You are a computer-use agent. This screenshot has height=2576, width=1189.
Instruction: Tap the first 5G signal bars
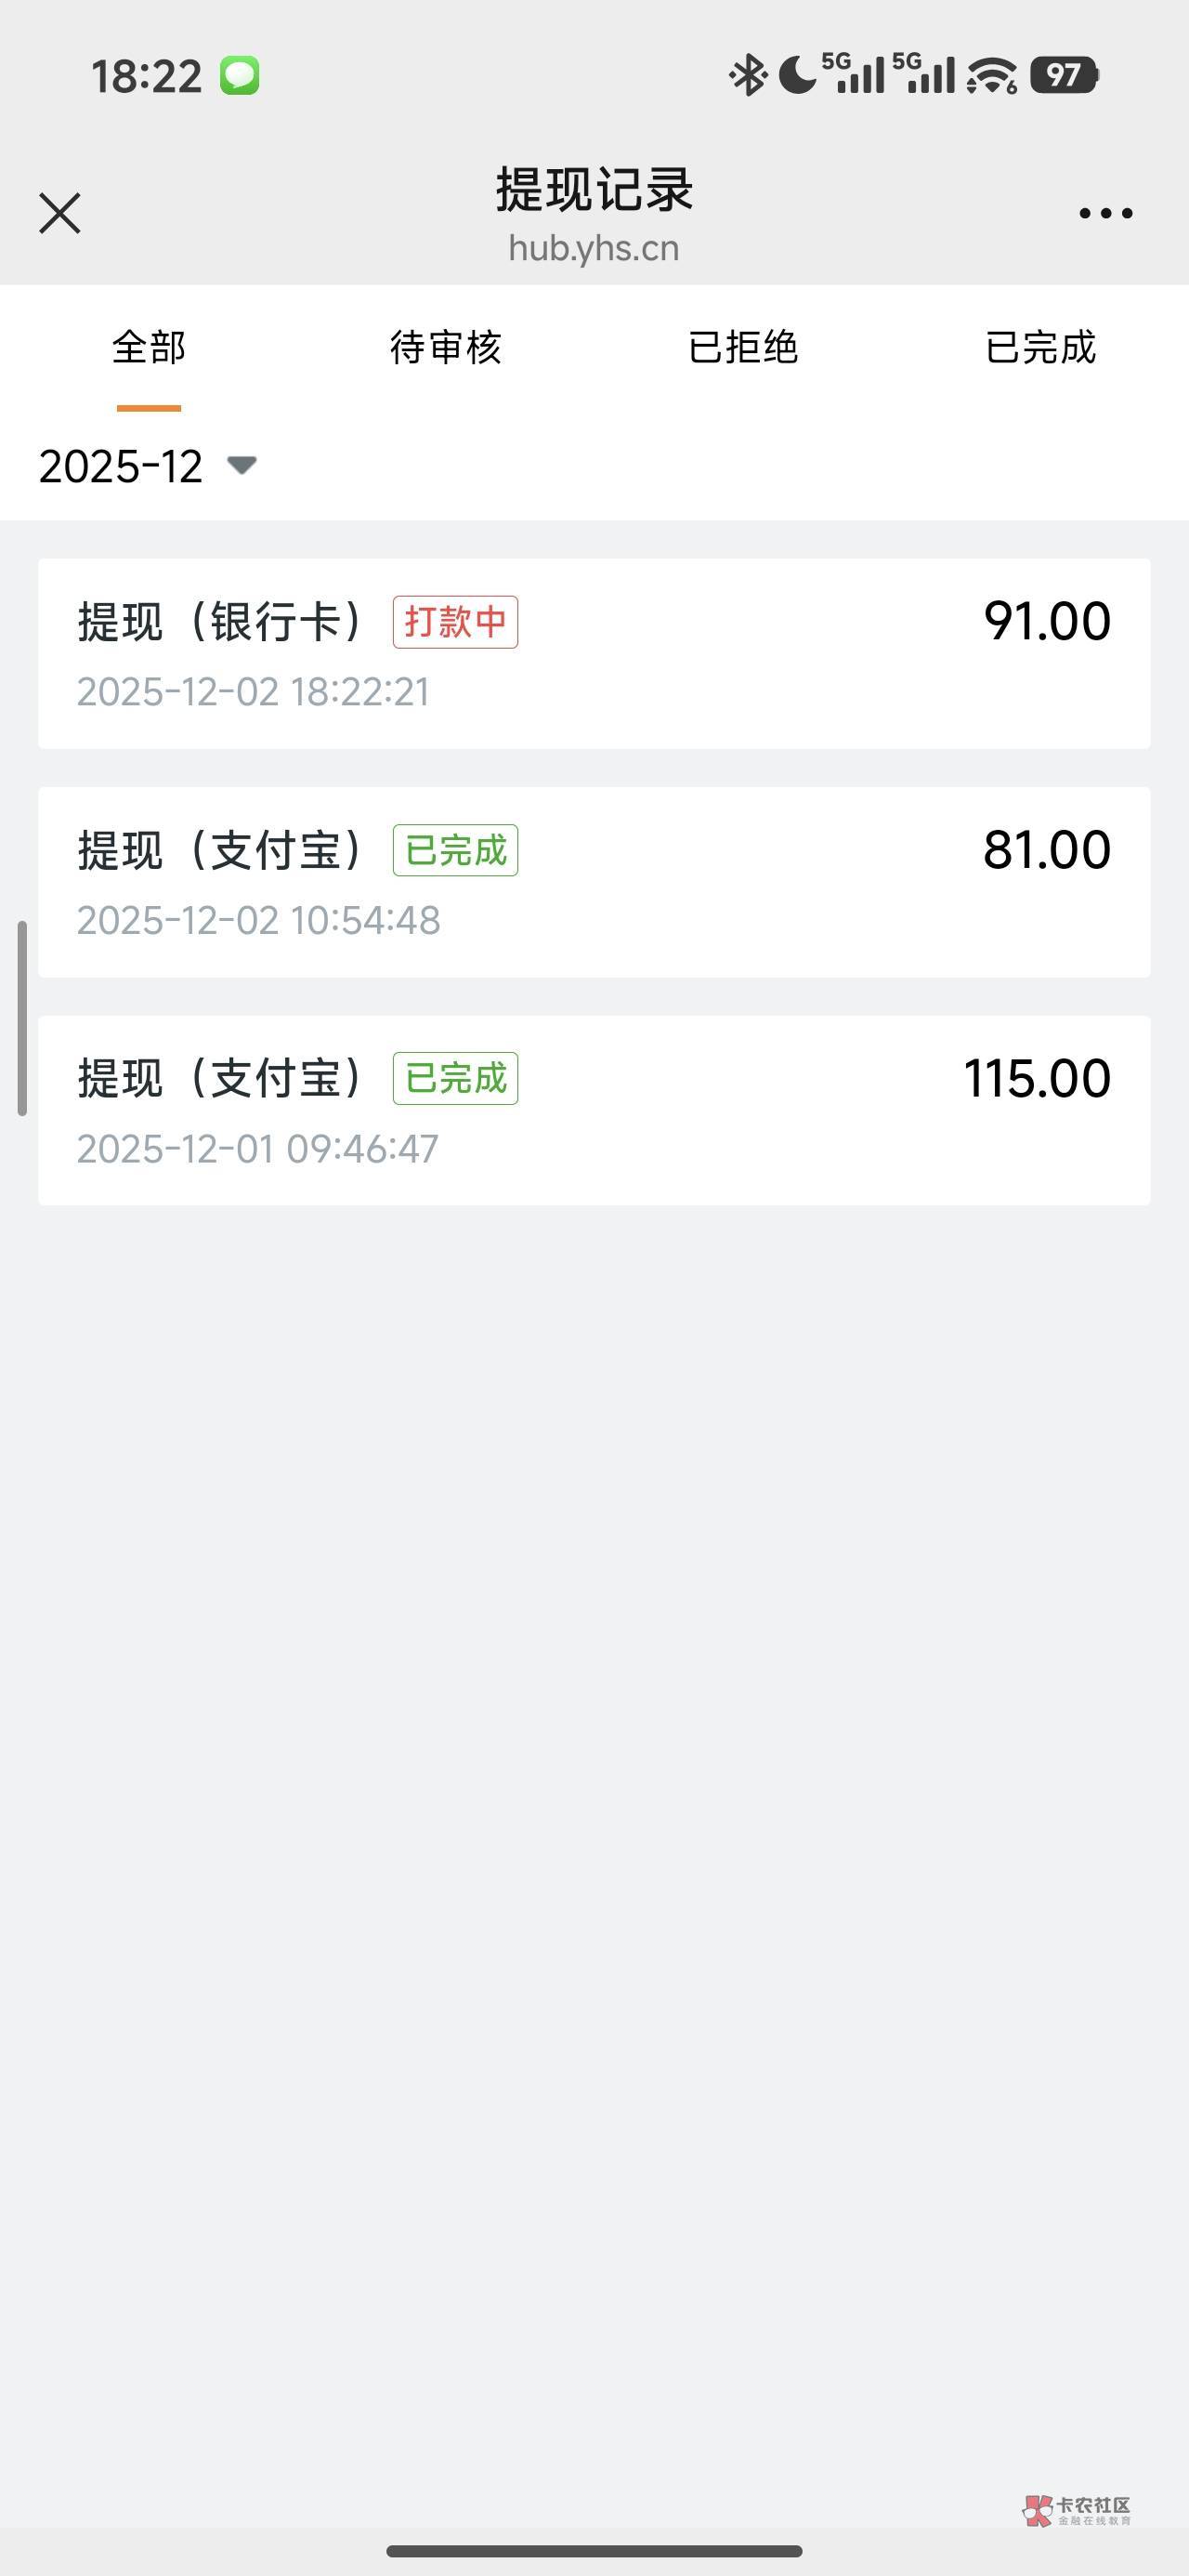point(855,74)
